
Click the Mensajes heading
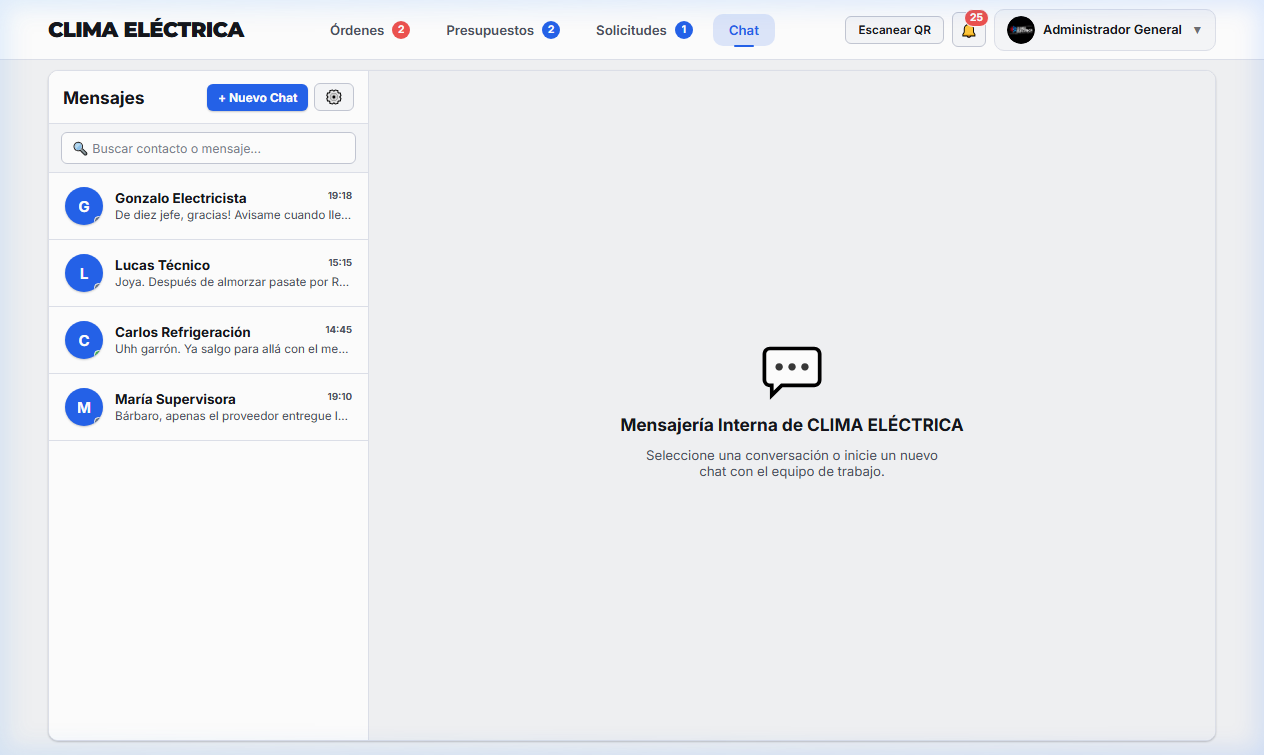click(104, 98)
